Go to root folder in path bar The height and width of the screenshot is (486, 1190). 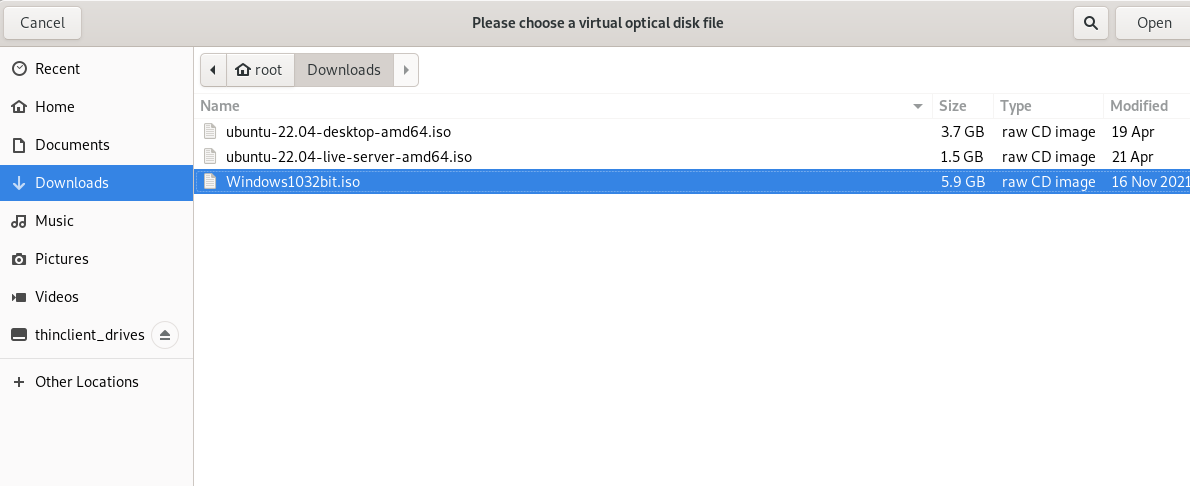point(260,70)
